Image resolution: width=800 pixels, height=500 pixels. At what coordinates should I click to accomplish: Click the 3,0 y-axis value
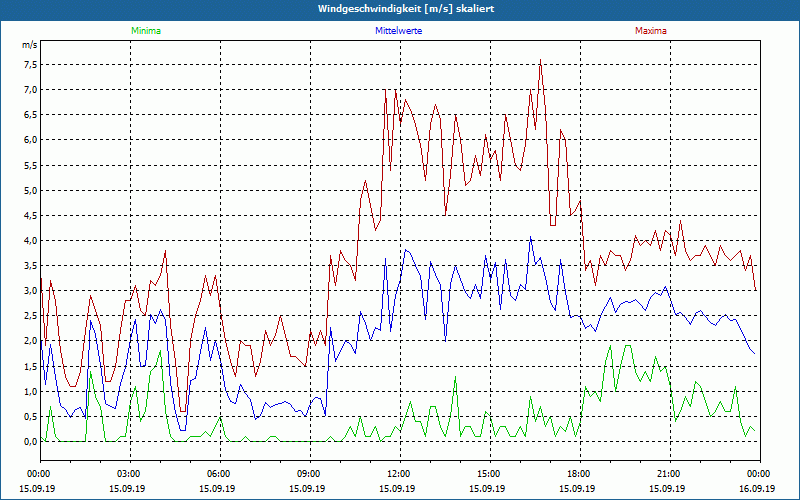(x=30, y=291)
